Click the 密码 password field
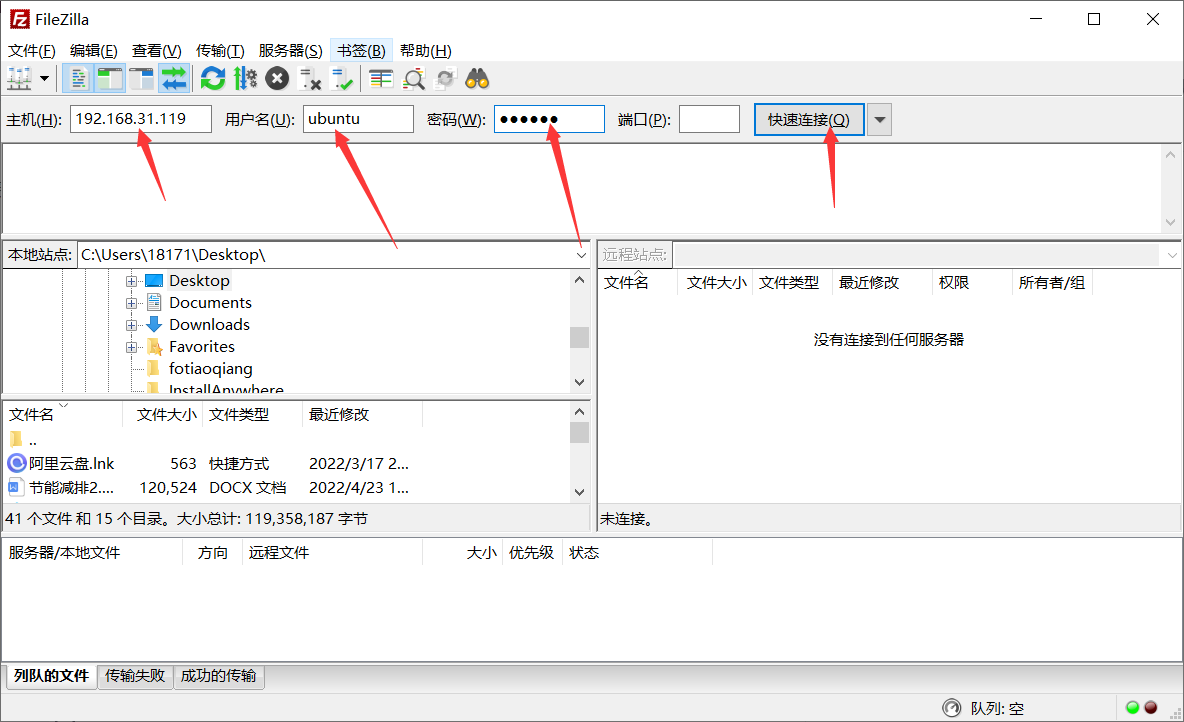Viewport: 1184px width, 722px height. (x=549, y=119)
